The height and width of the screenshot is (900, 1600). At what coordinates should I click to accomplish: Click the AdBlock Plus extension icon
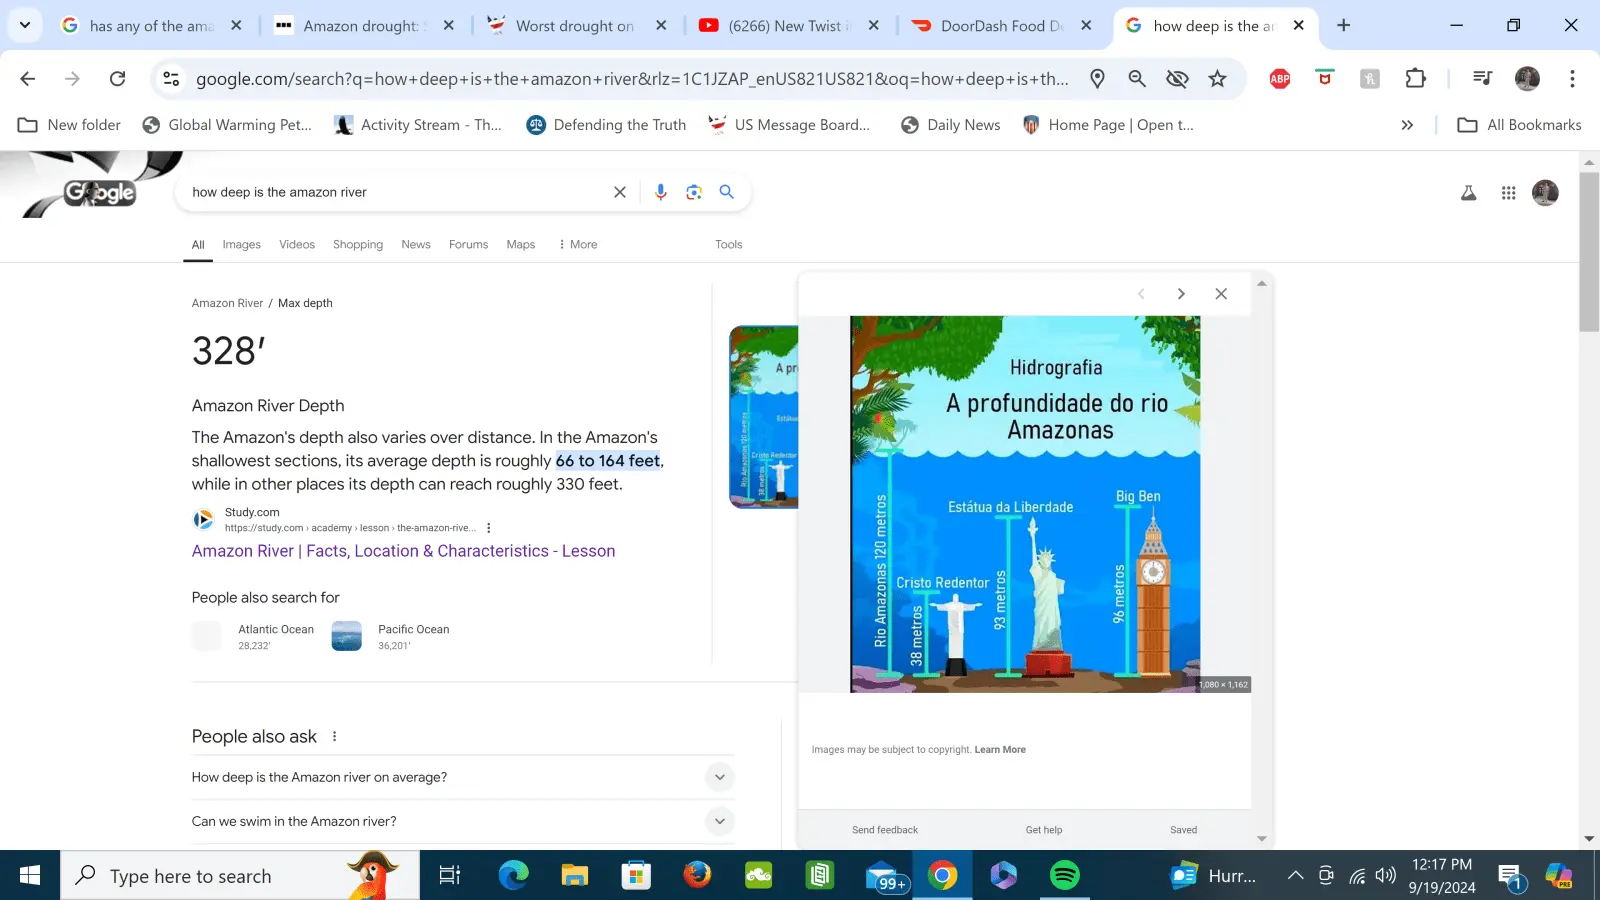pos(1279,79)
